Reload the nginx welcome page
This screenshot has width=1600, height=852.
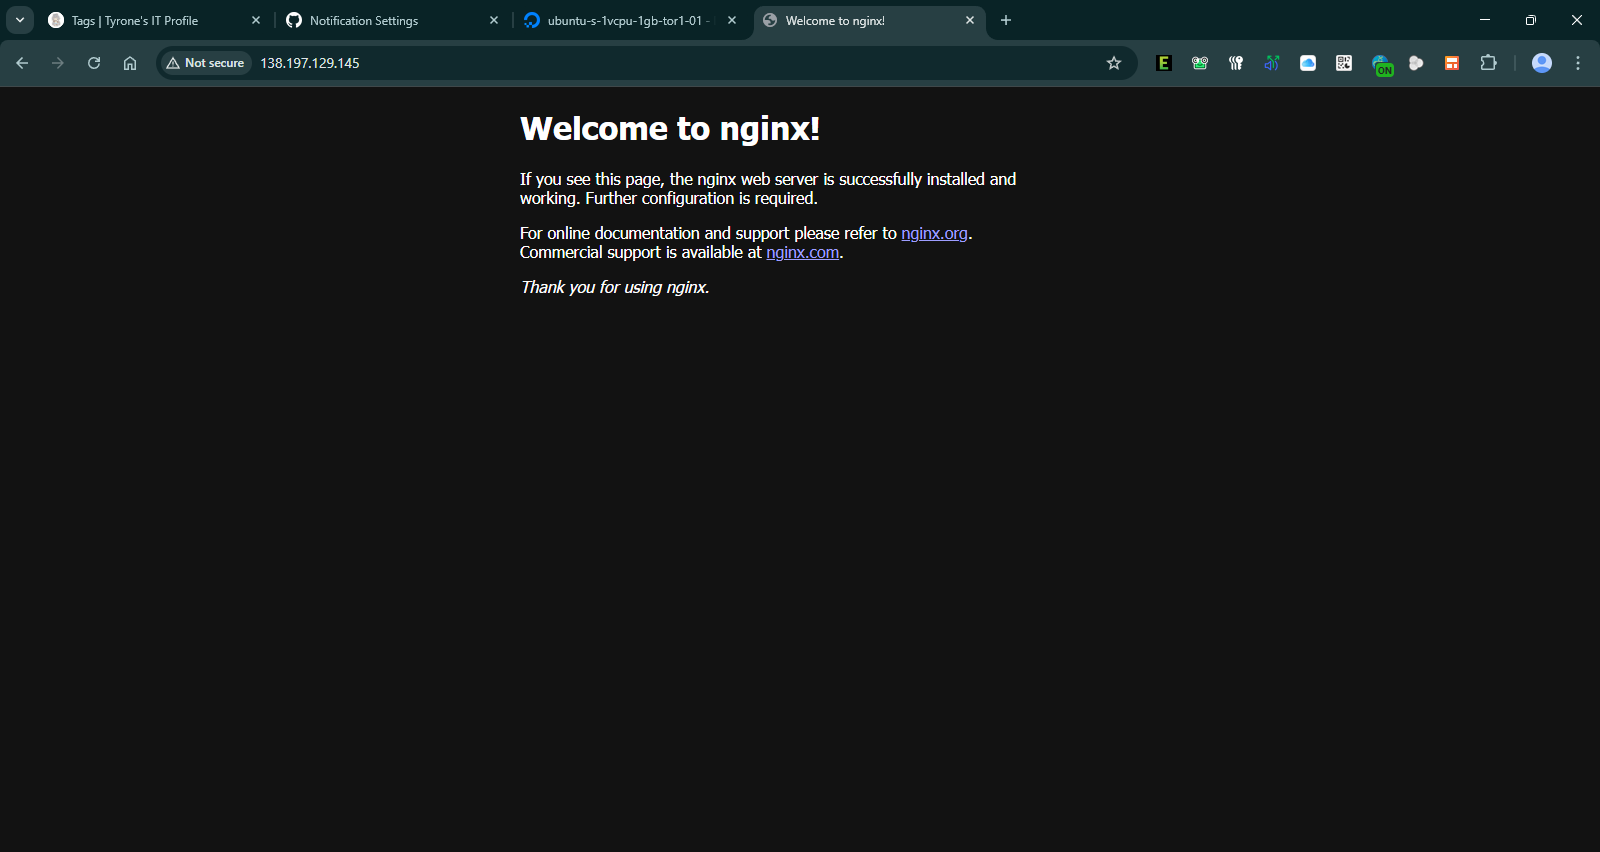[94, 63]
